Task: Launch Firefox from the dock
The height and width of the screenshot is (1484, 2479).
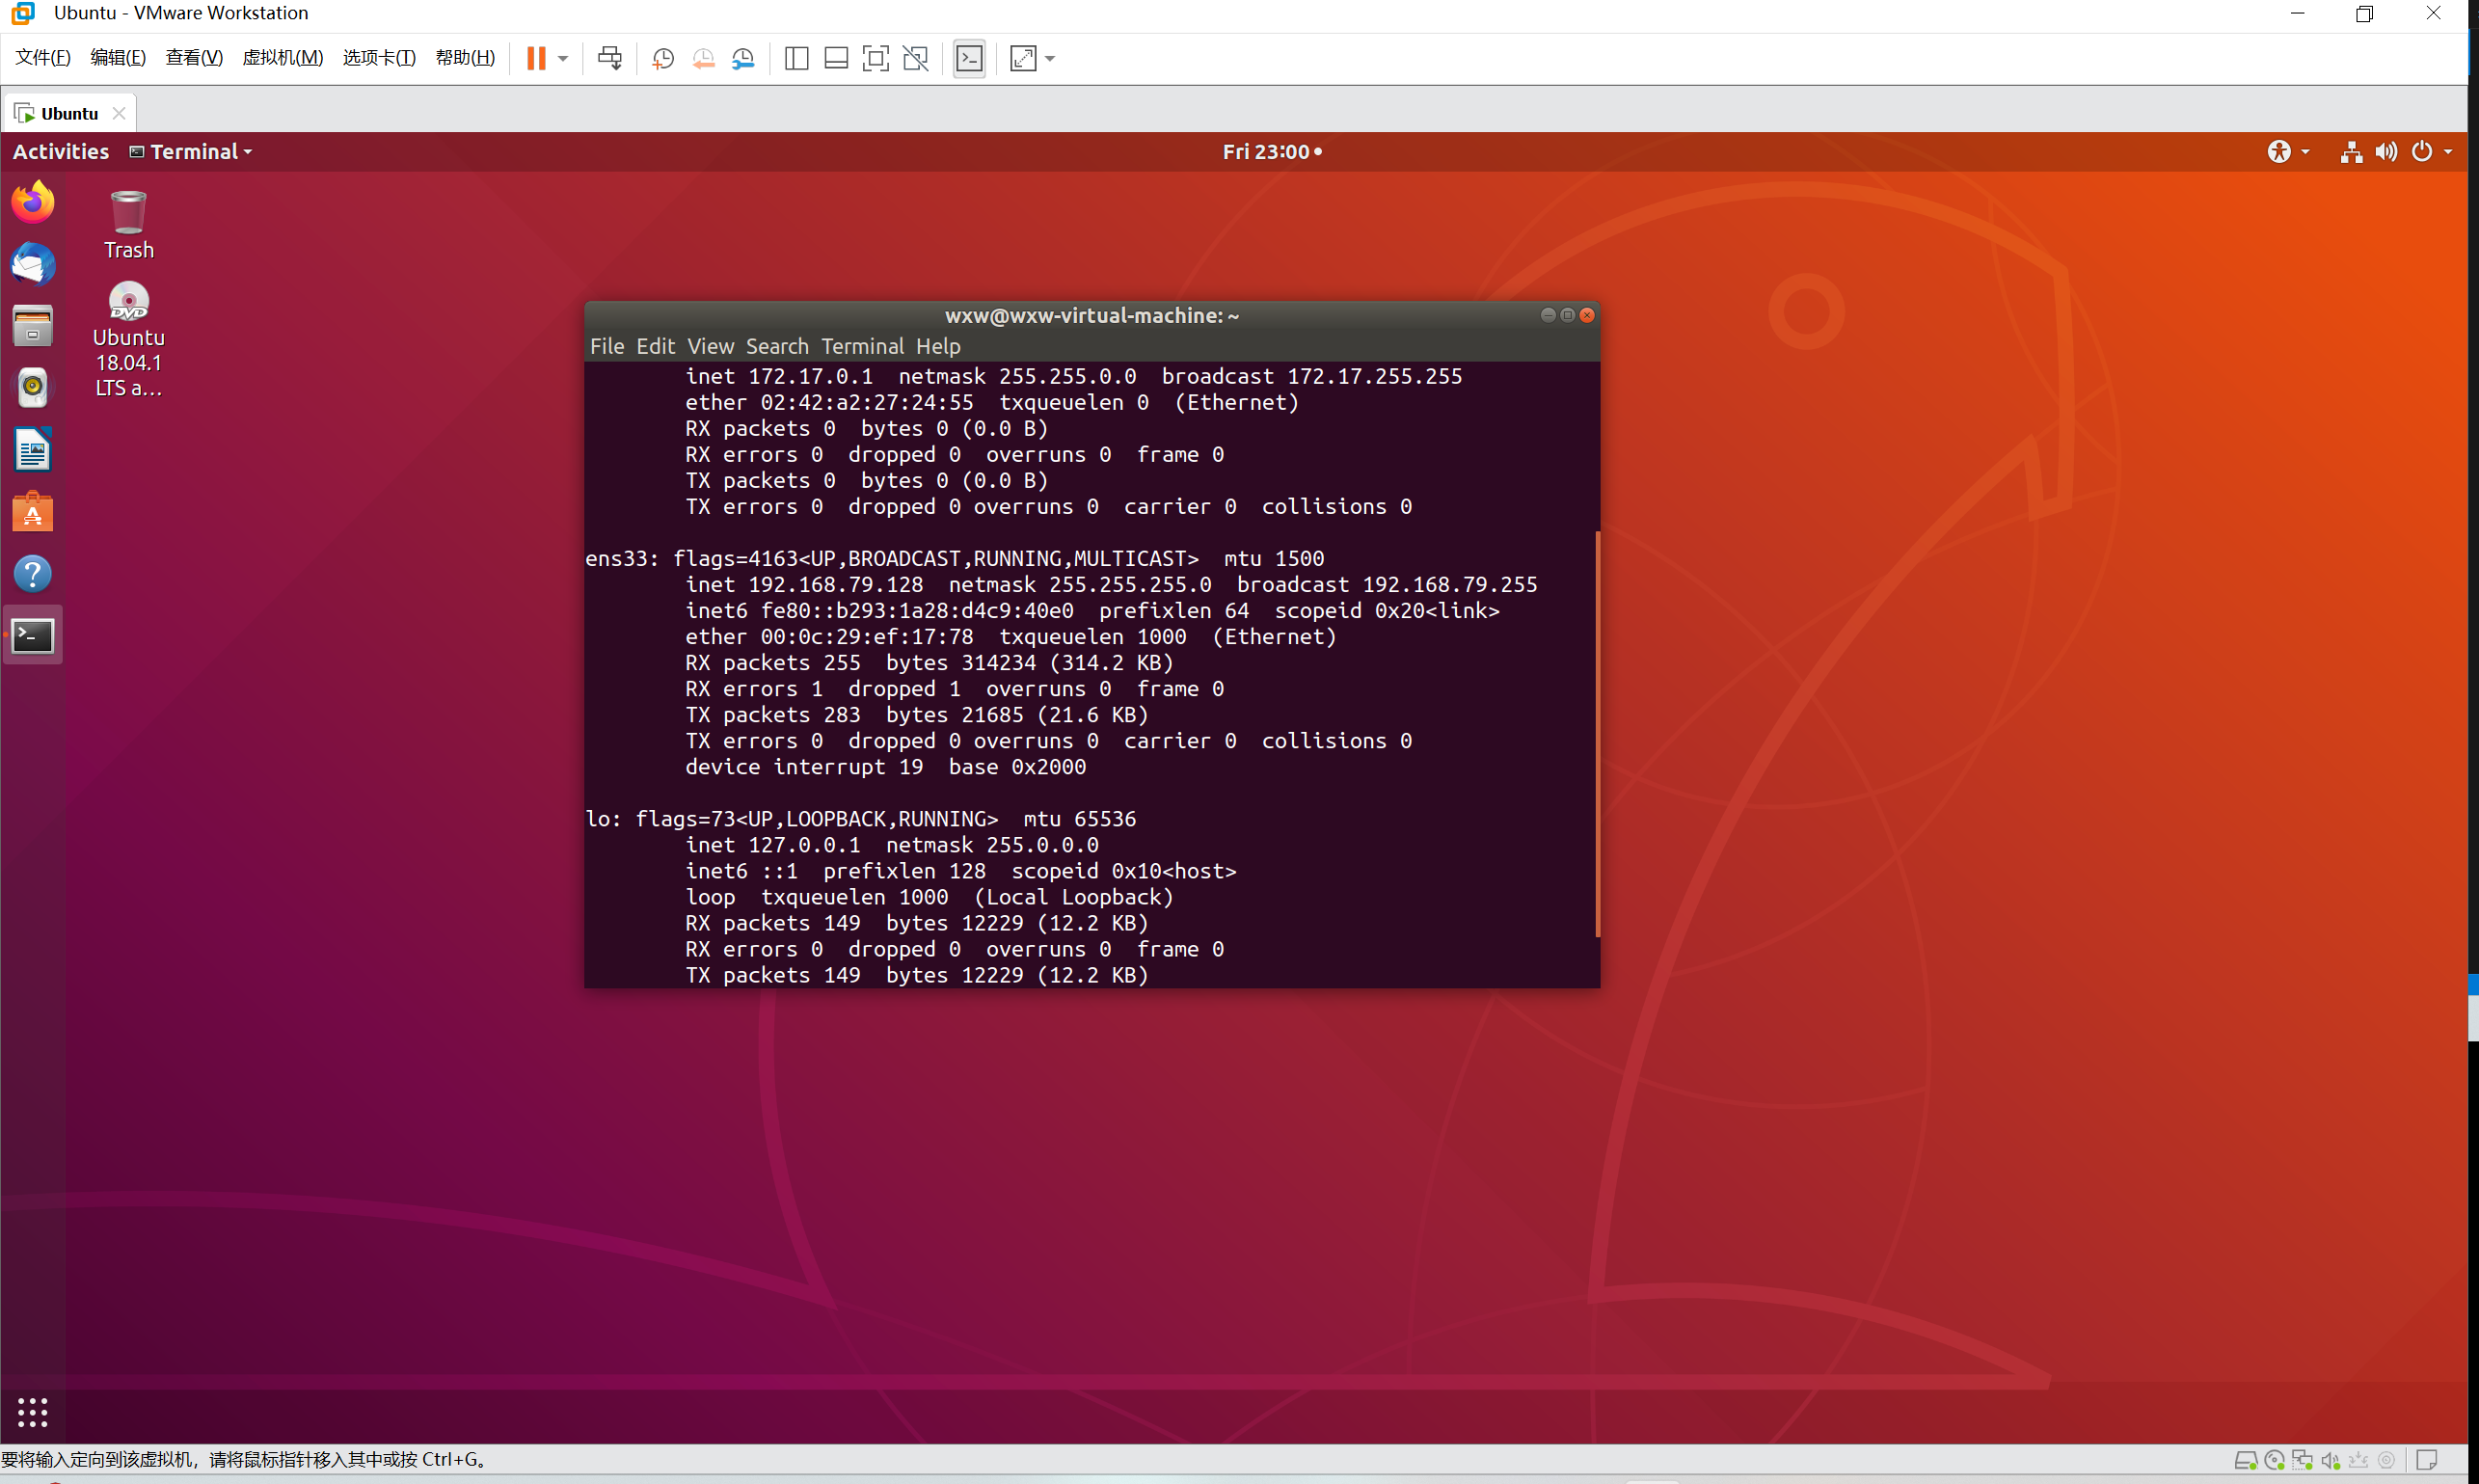Action: (33, 202)
